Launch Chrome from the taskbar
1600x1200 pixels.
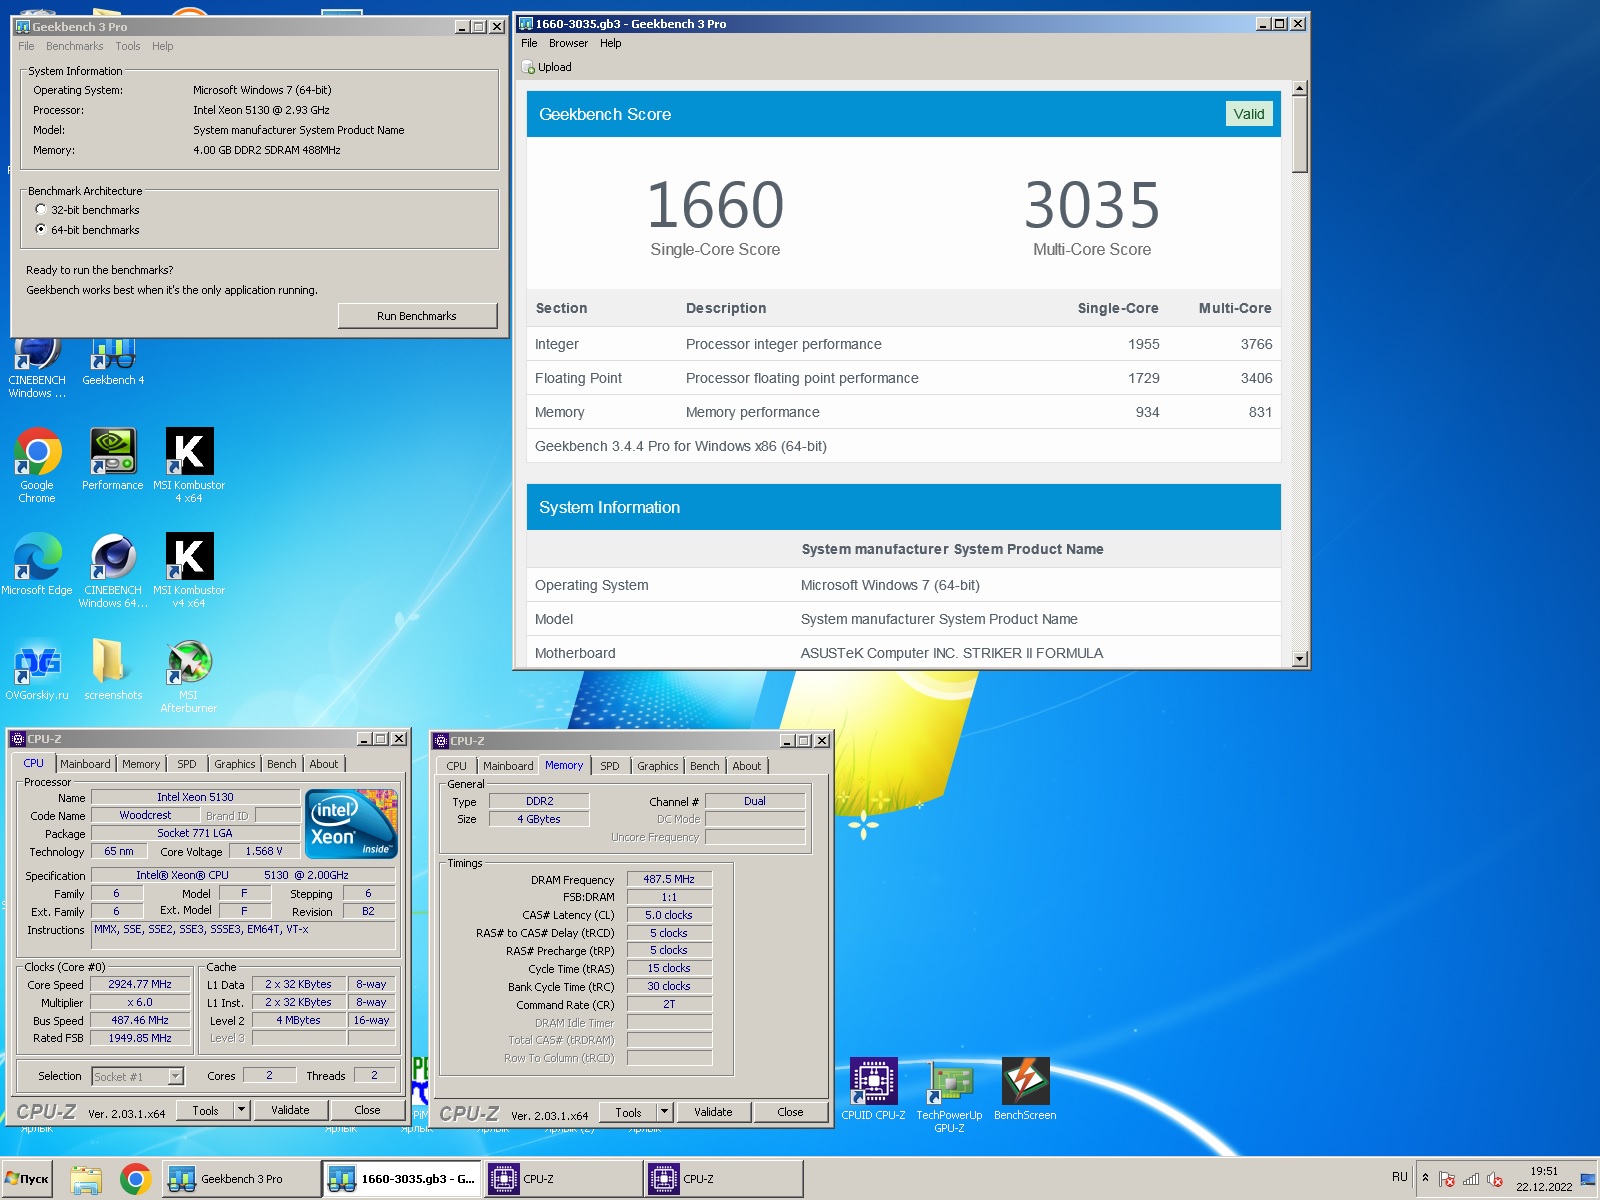(x=136, y=1179)
